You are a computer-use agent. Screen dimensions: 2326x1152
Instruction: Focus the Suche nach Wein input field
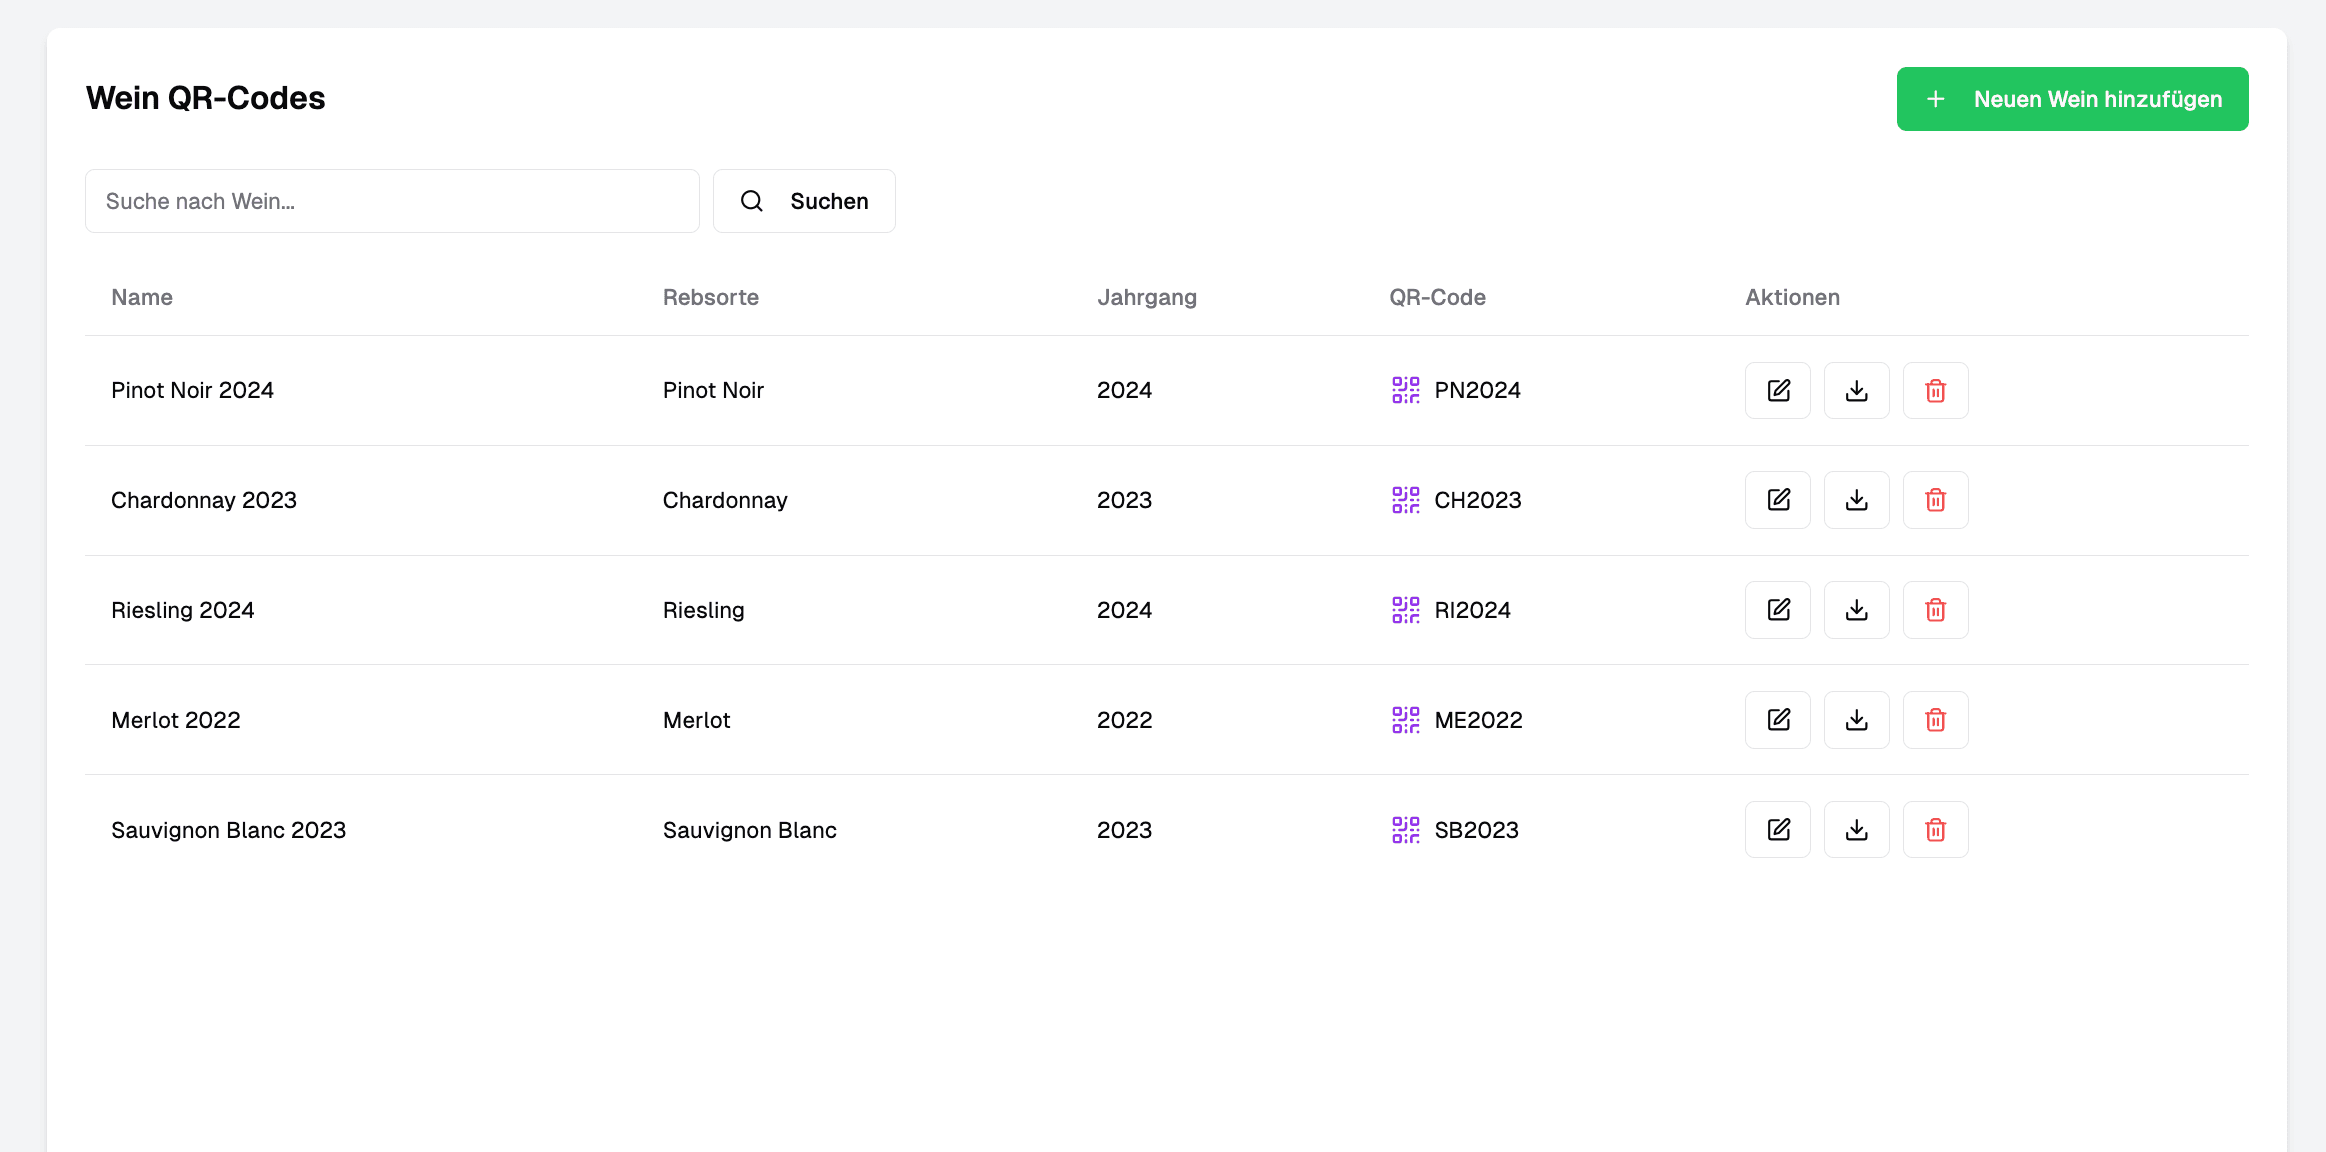392,201
